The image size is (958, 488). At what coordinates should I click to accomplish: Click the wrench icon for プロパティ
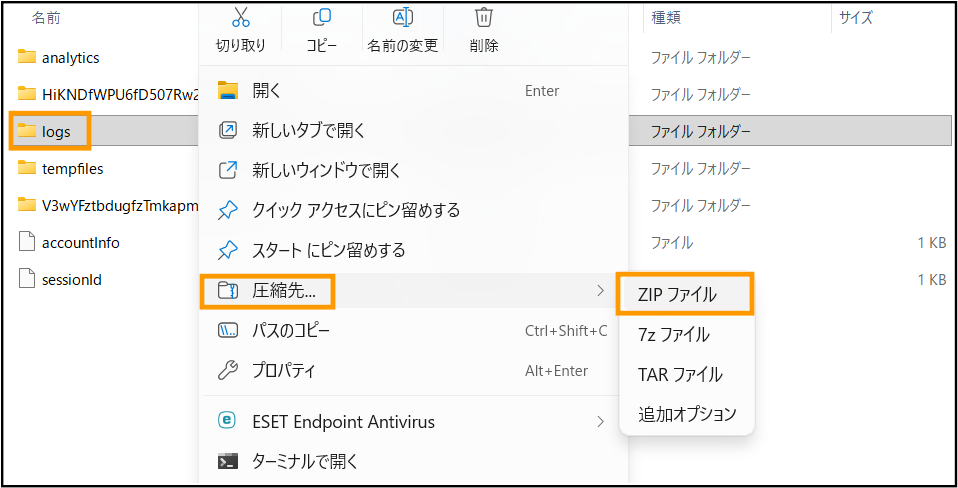pyautogui.click(x=227, y=370)
